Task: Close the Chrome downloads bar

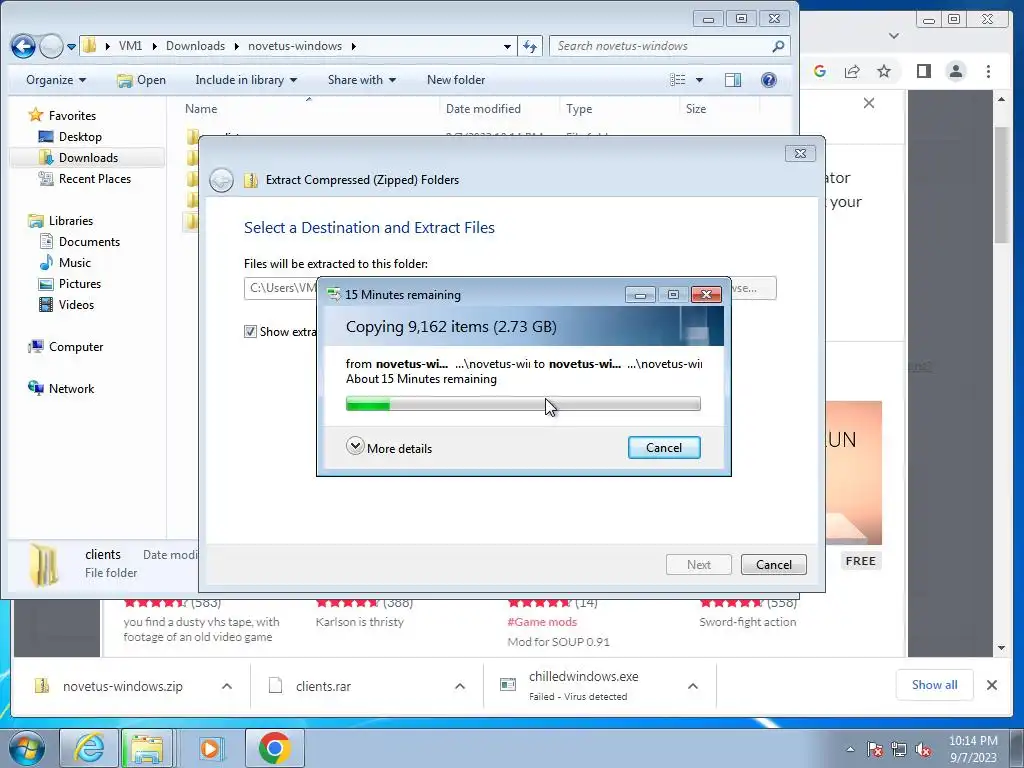Action: 991,684
